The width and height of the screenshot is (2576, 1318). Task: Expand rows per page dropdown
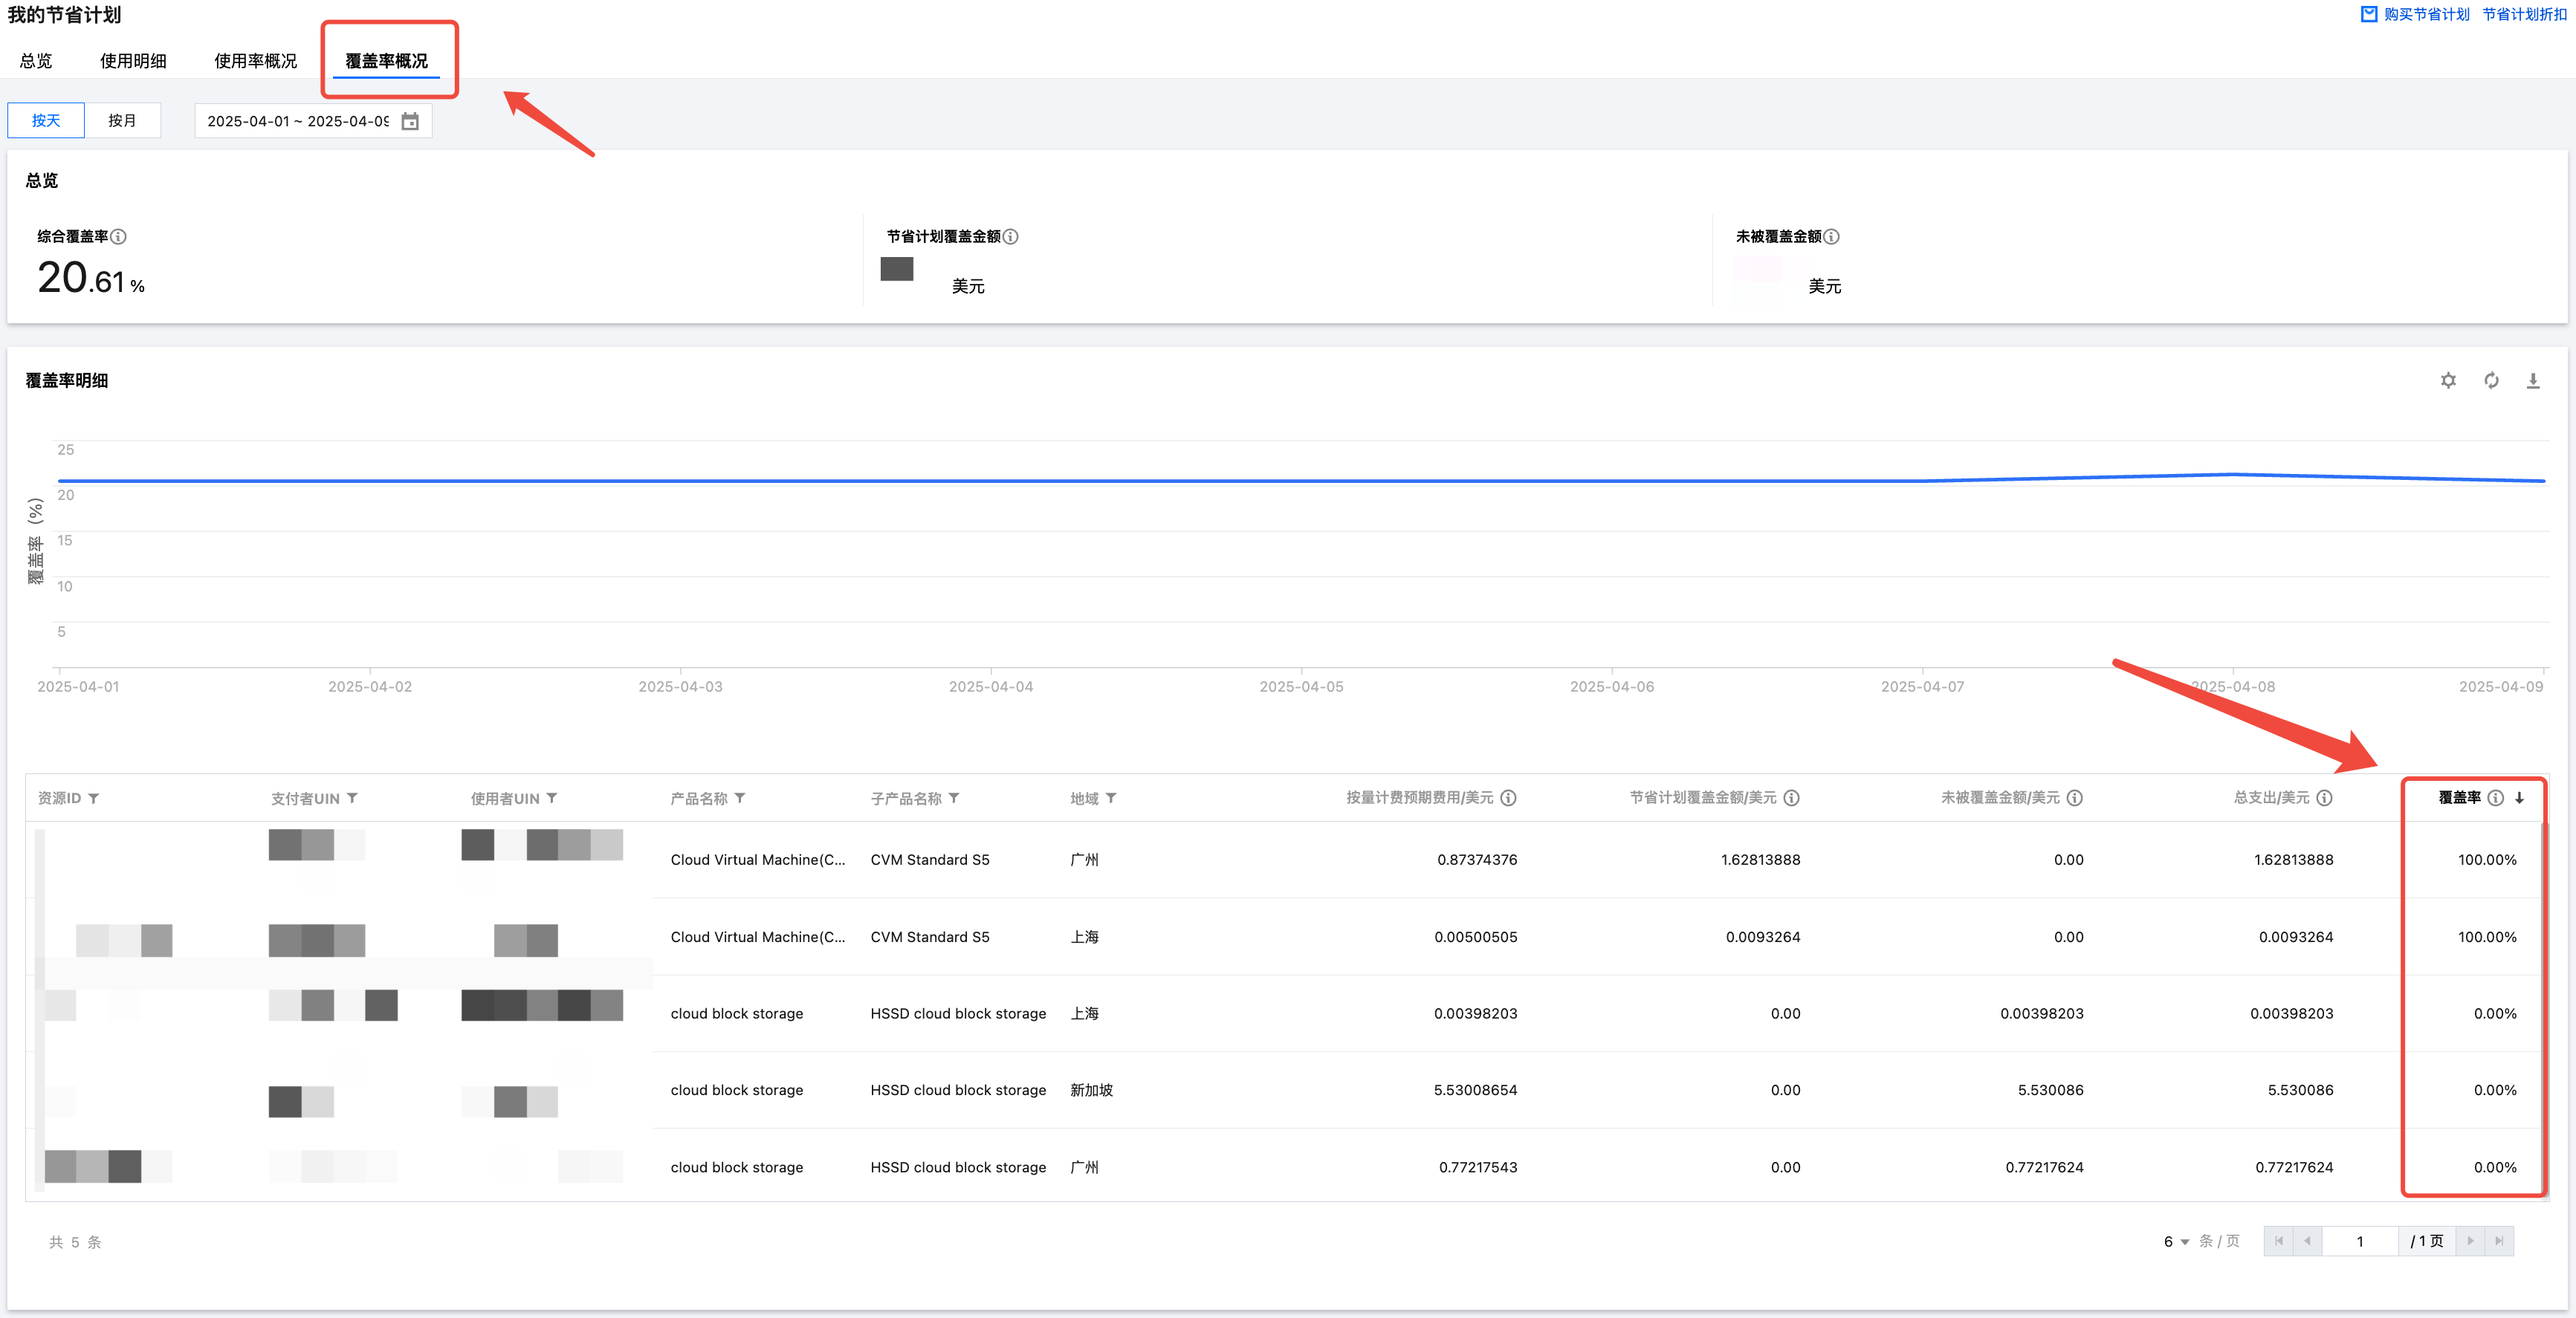(2176, 1241)
